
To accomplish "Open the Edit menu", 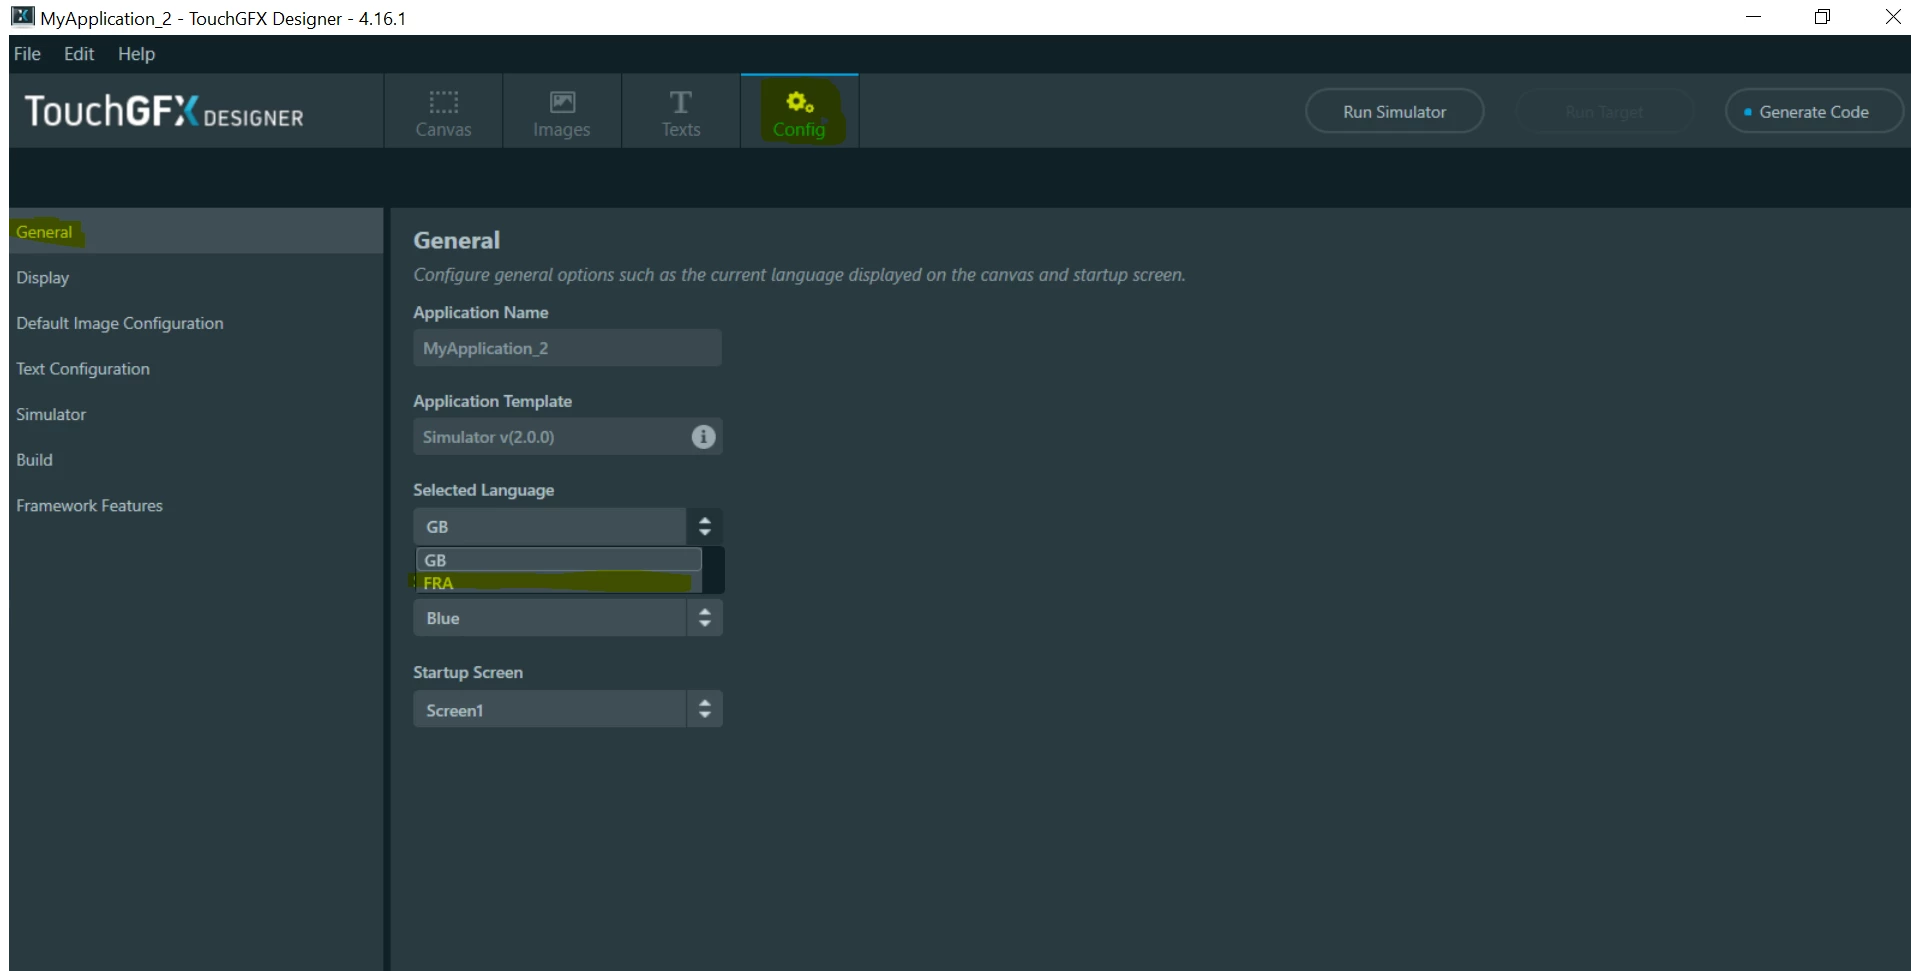I will click(x=79, y=54).
